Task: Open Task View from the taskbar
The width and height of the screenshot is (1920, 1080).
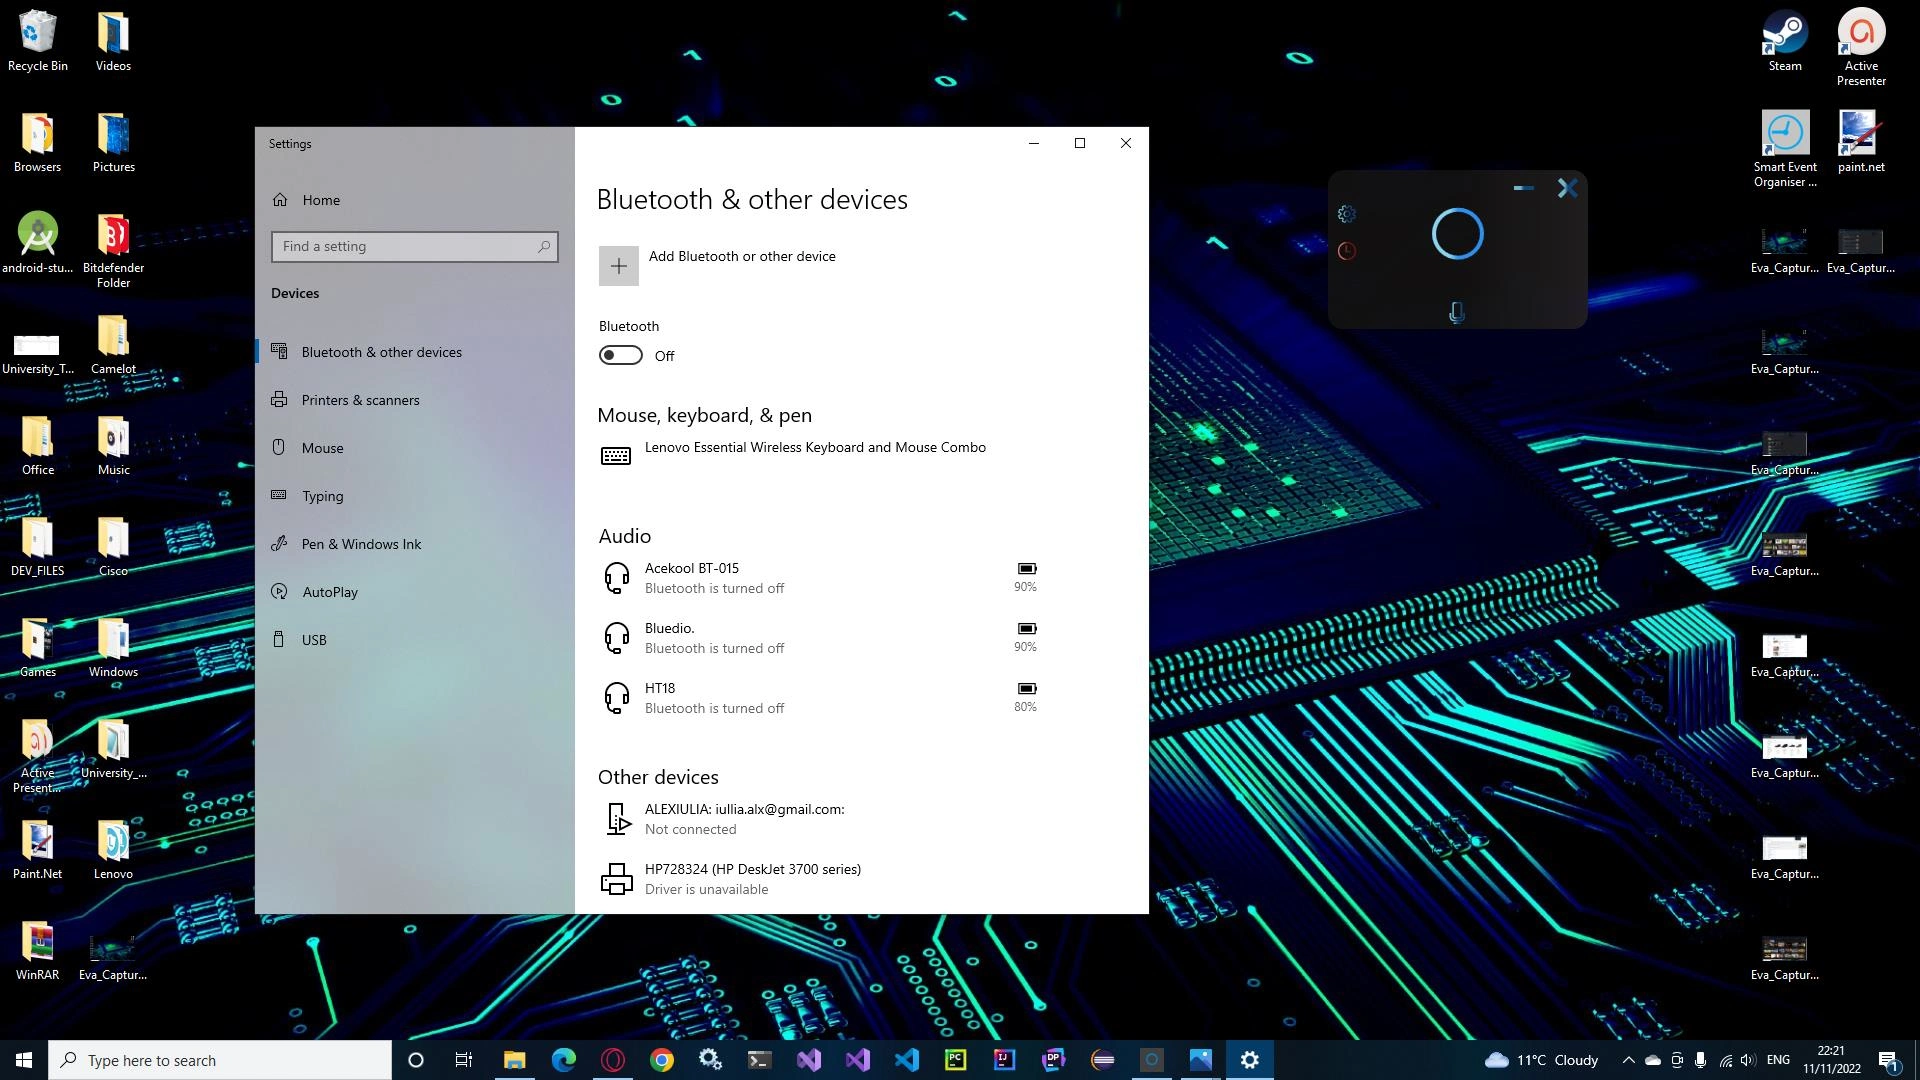Action: click(464, 1060)
